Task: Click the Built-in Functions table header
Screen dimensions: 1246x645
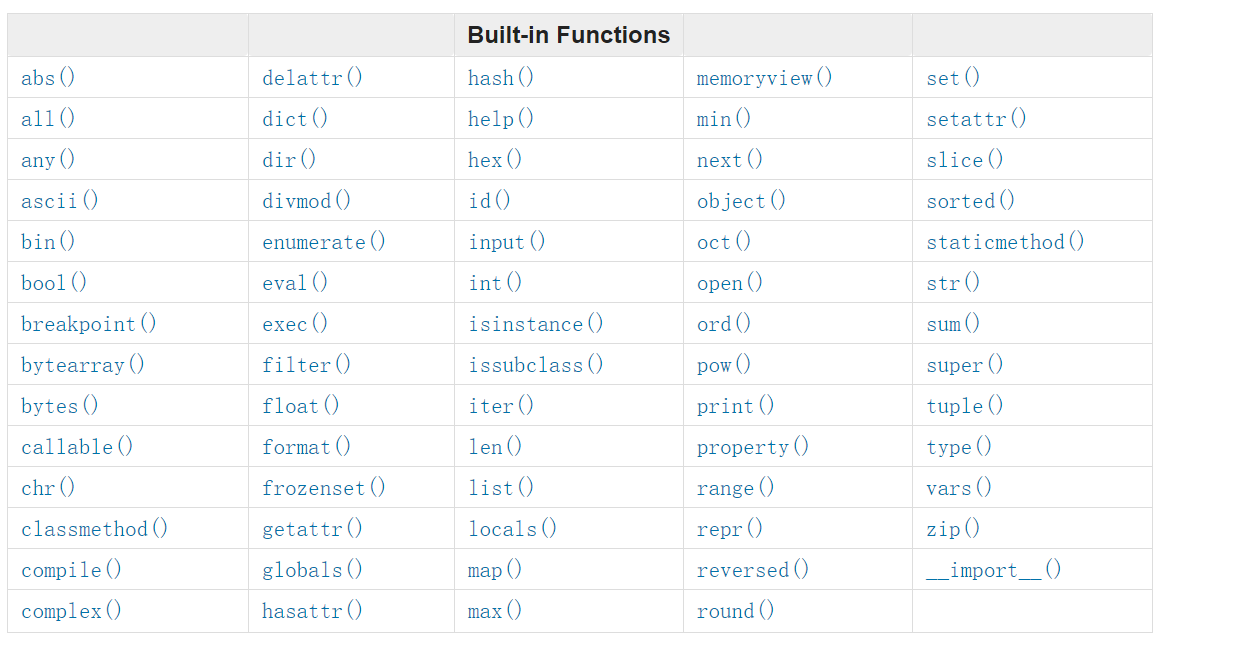Action: (568, 35)
